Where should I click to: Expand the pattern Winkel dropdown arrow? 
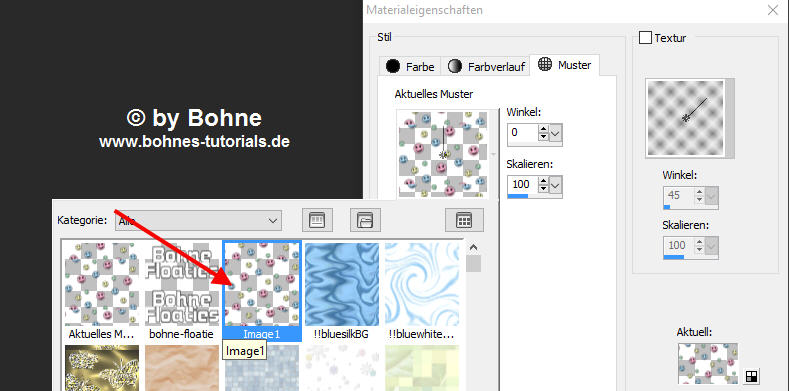tap(556, 133)
